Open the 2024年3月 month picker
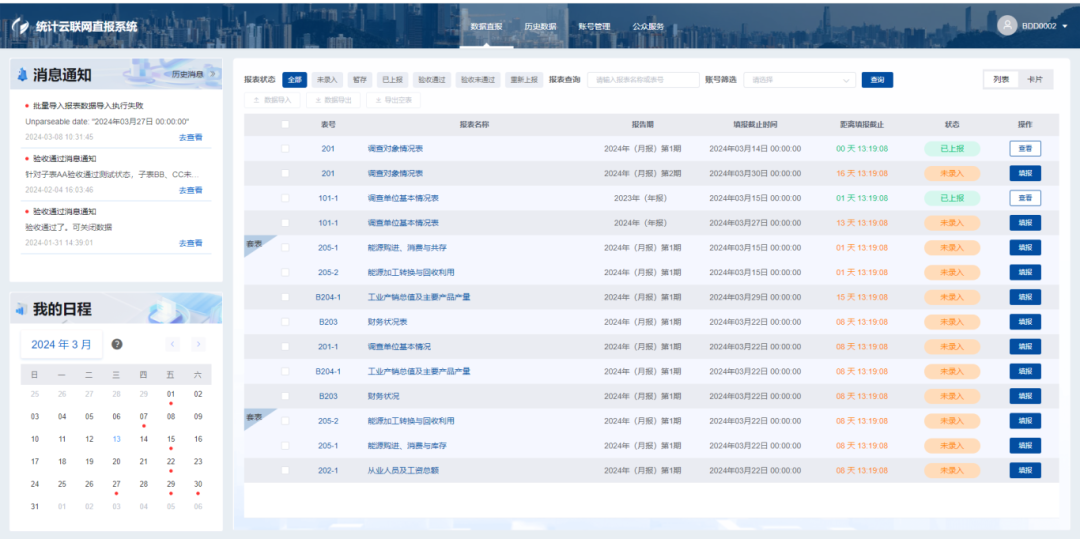This screenshot has width=1080, height=539. click(x=61, y=344)
